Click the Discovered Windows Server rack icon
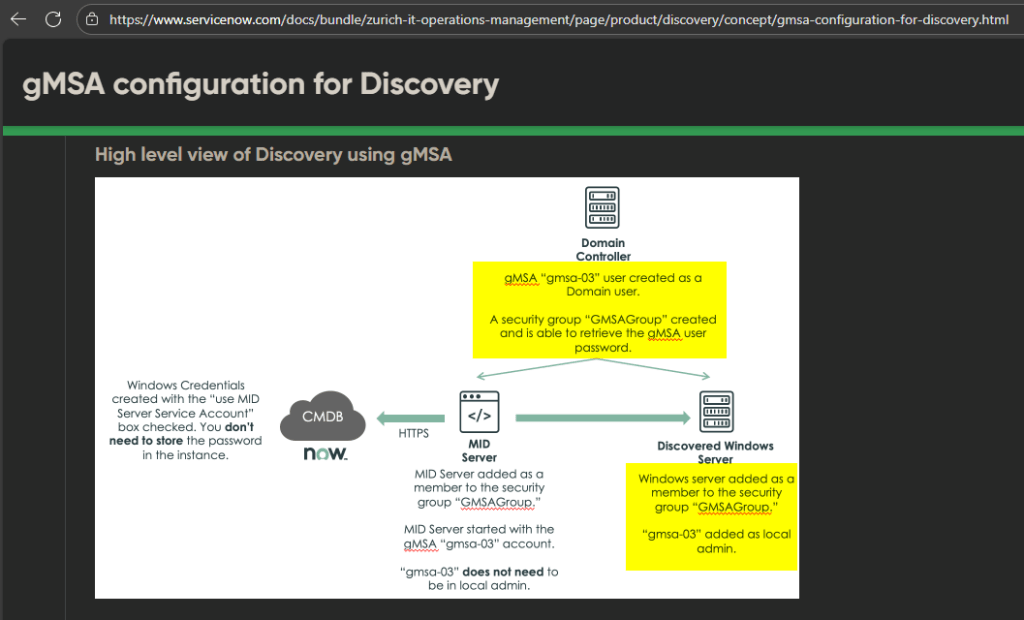Screen dimensions: 1024x620 click(x=715, y=412)
